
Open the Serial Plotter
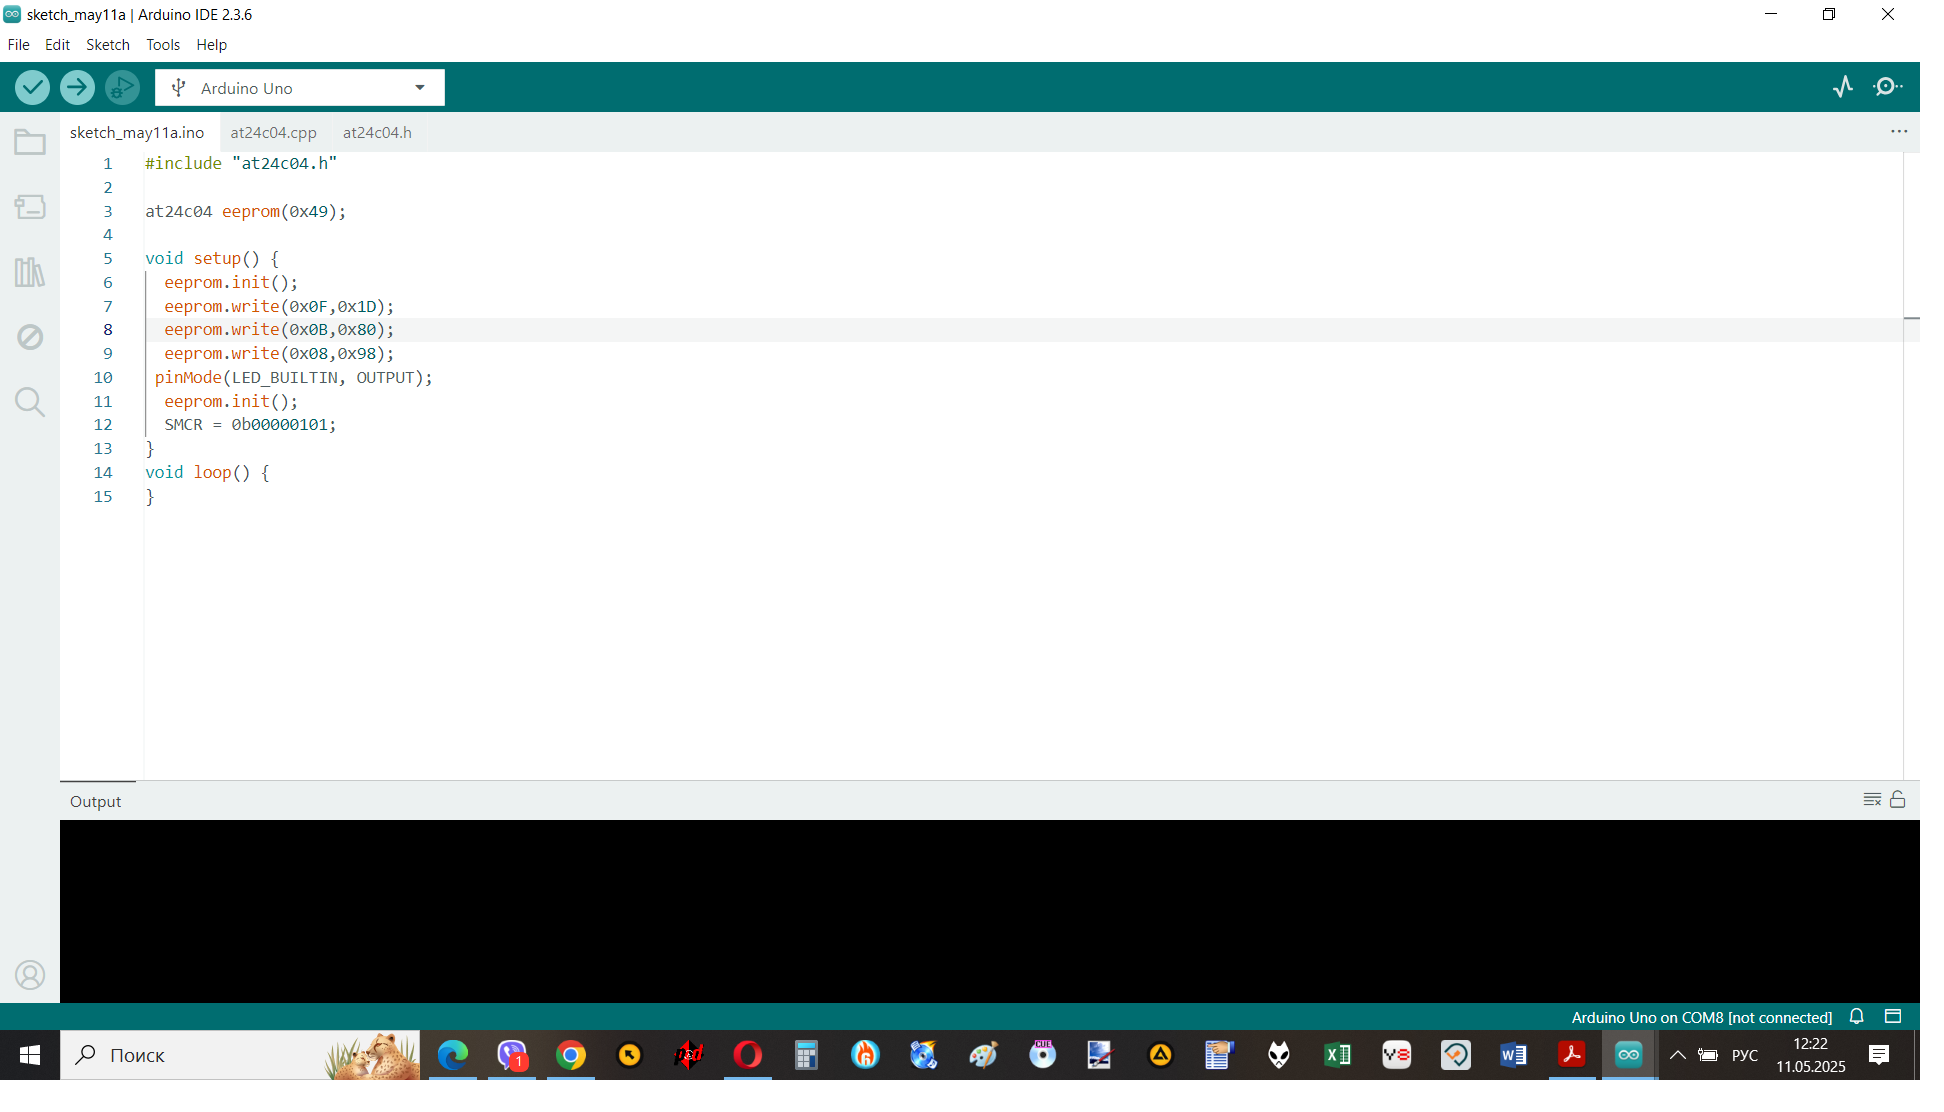tap(1843, 87)
